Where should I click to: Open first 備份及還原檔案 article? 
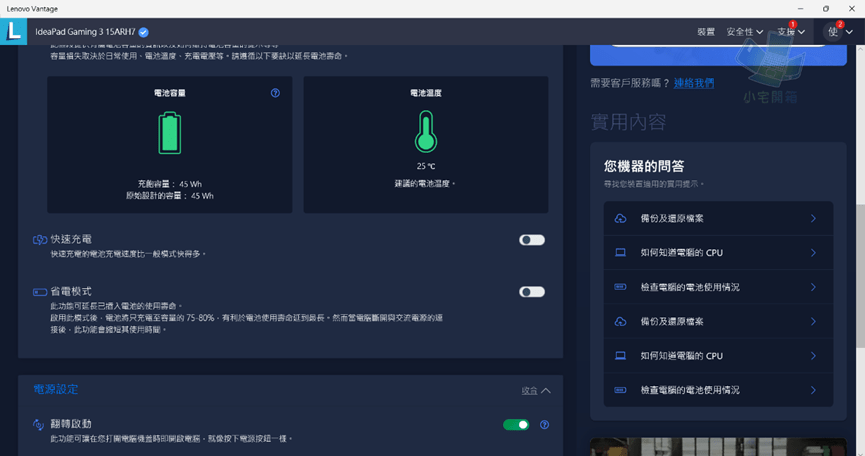click(x=718, y=218)
